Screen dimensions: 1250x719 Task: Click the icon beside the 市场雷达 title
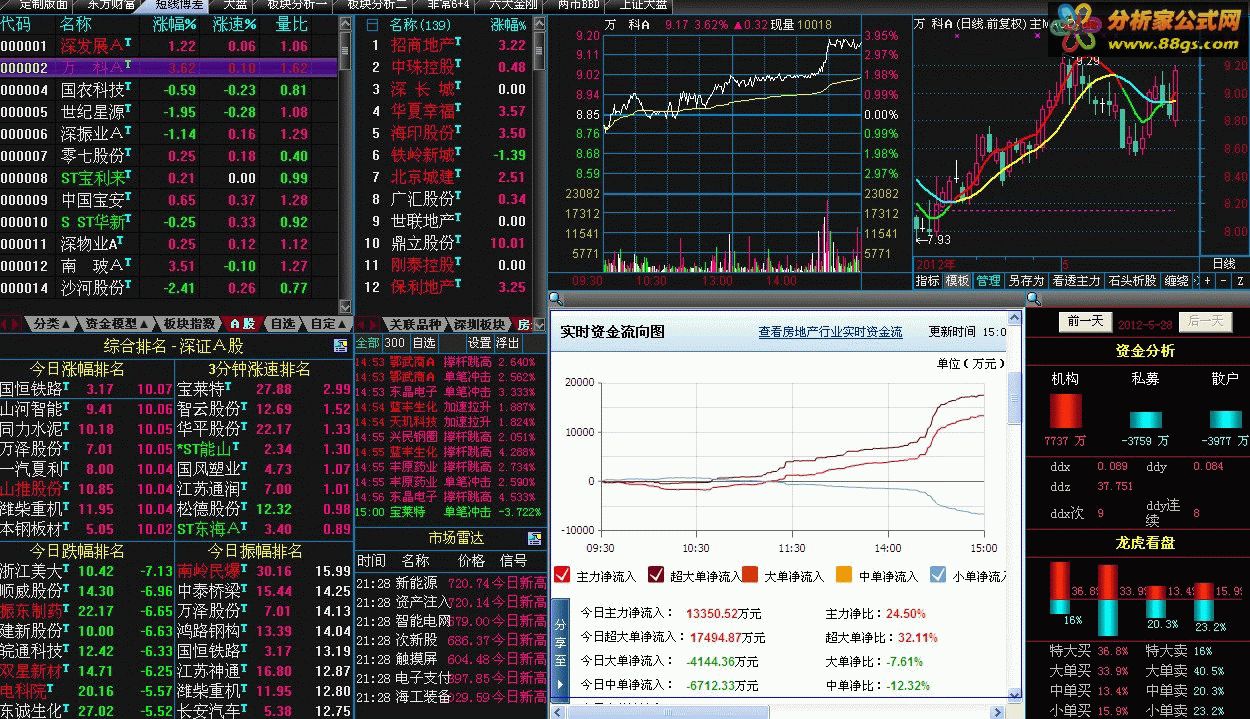click(x=535, y=538)
